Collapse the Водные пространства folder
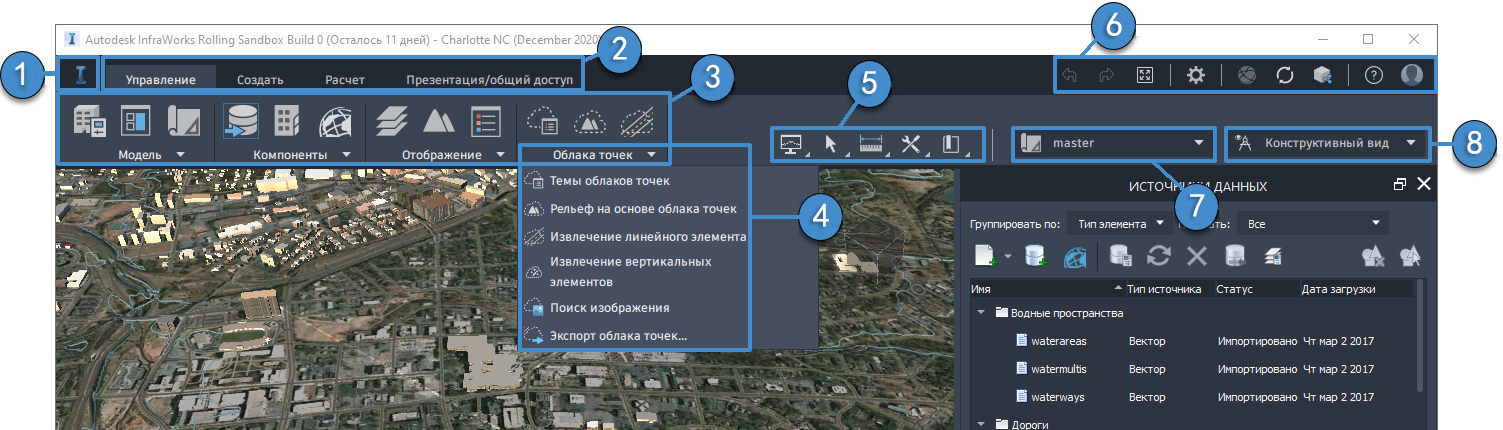This screenshot has height=430, width=1503. (x=980, y=313)
